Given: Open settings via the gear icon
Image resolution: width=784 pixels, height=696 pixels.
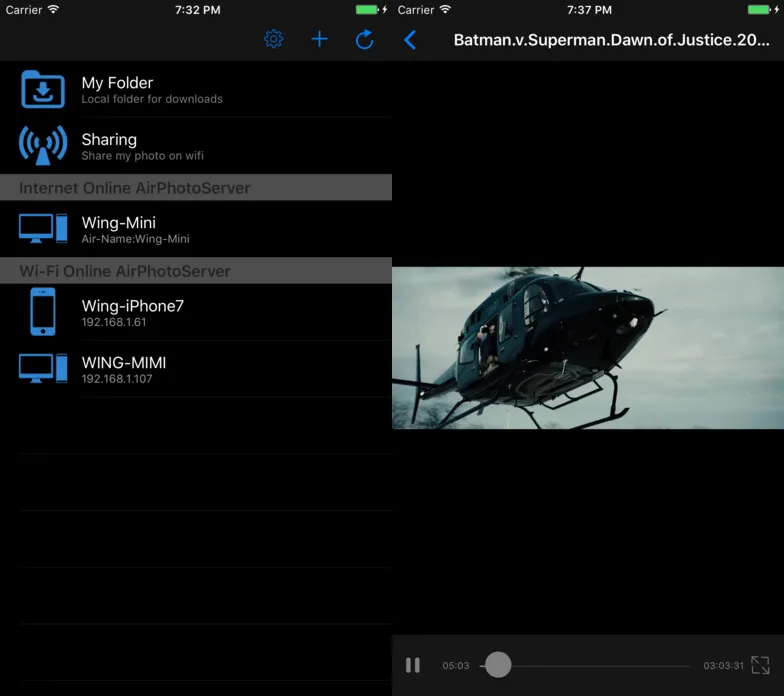Looking at the screenshot, I should (x=273, y=39).
